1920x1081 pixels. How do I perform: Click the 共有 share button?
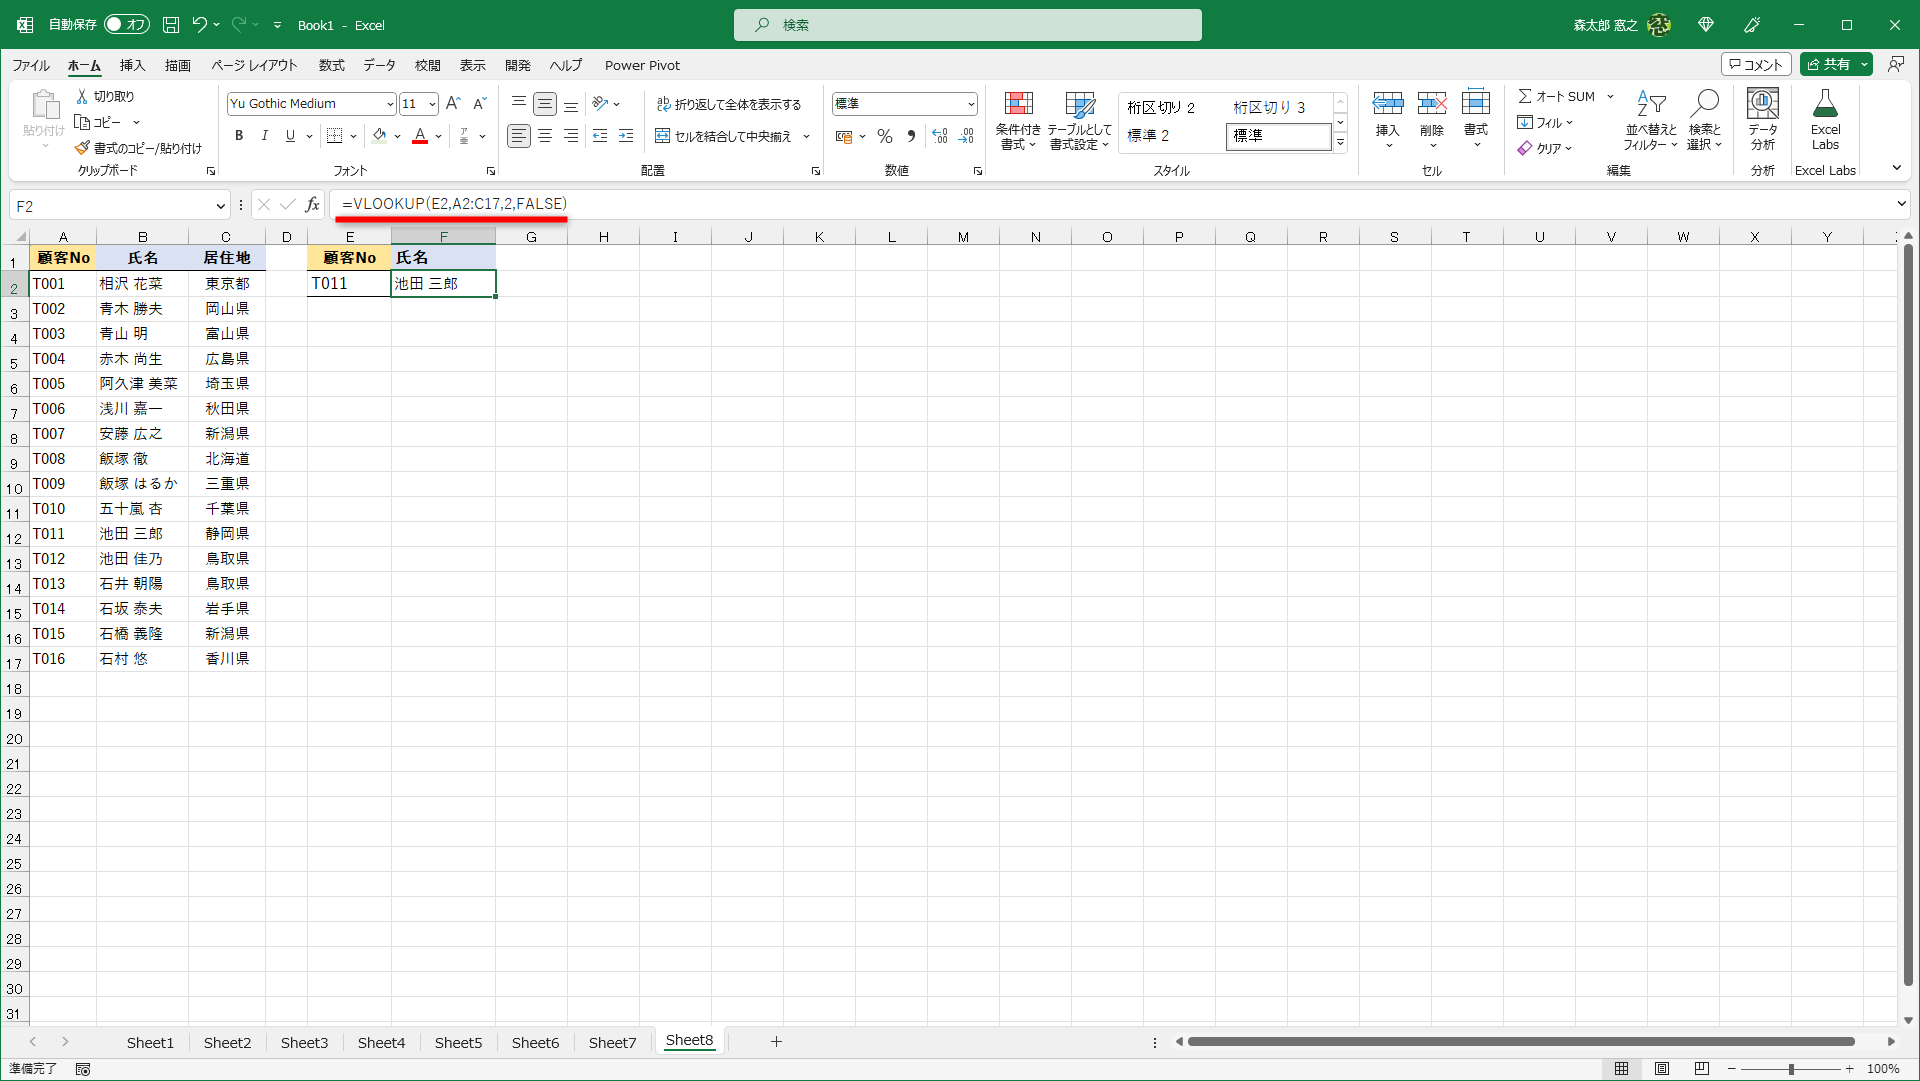[x=1834, y=63]
